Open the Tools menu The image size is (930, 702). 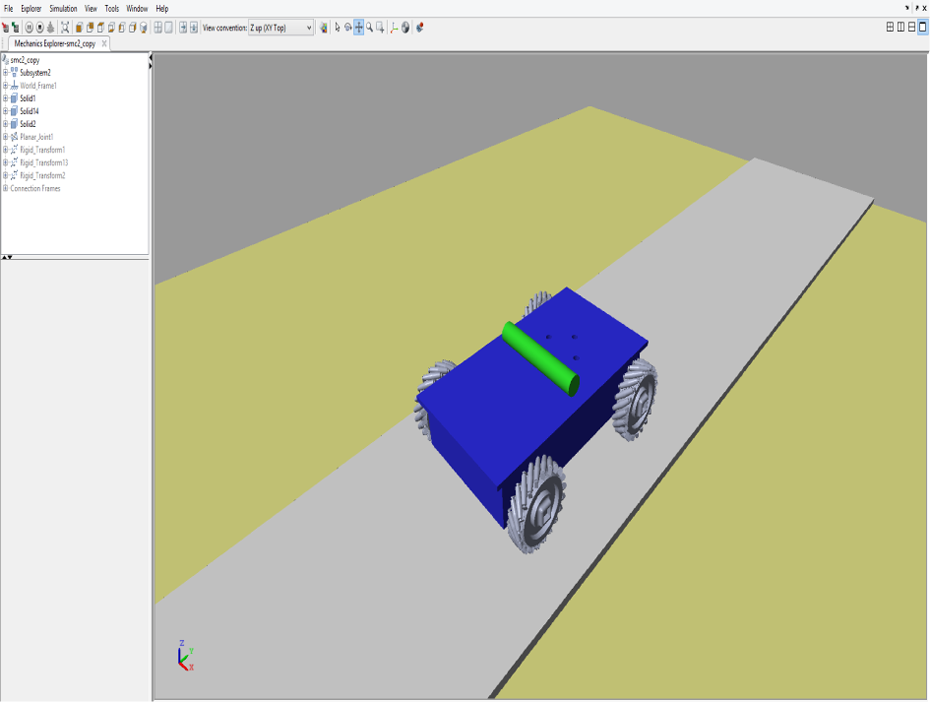tap(112, 8)
